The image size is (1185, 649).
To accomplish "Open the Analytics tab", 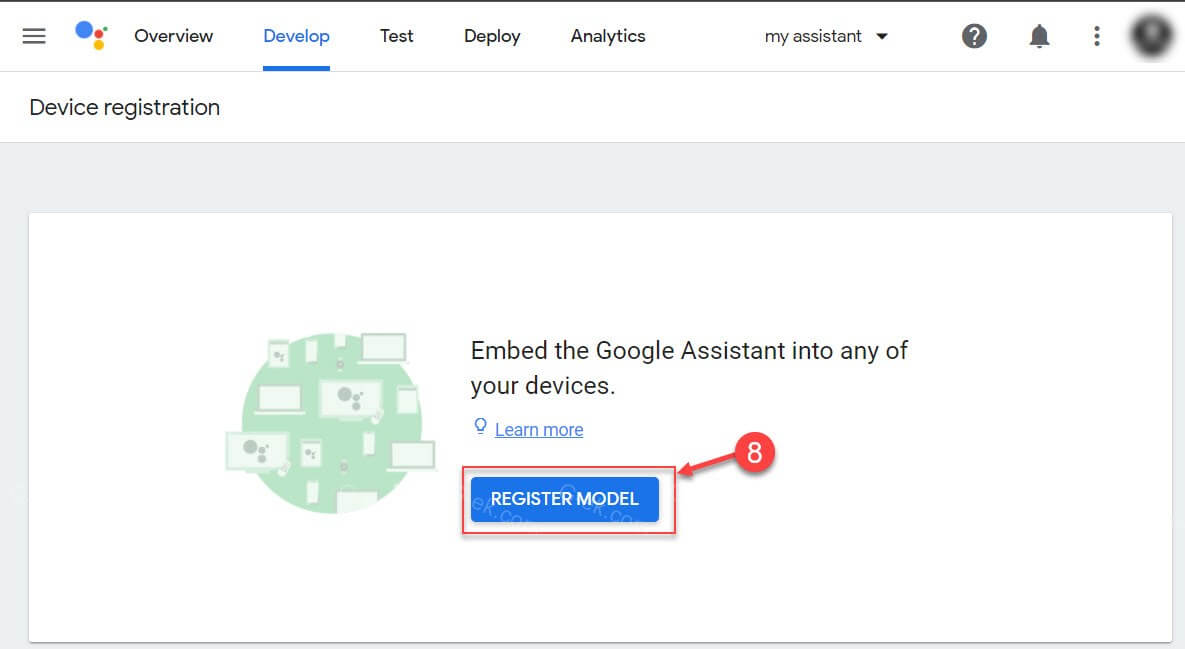I will pos(607,36).
